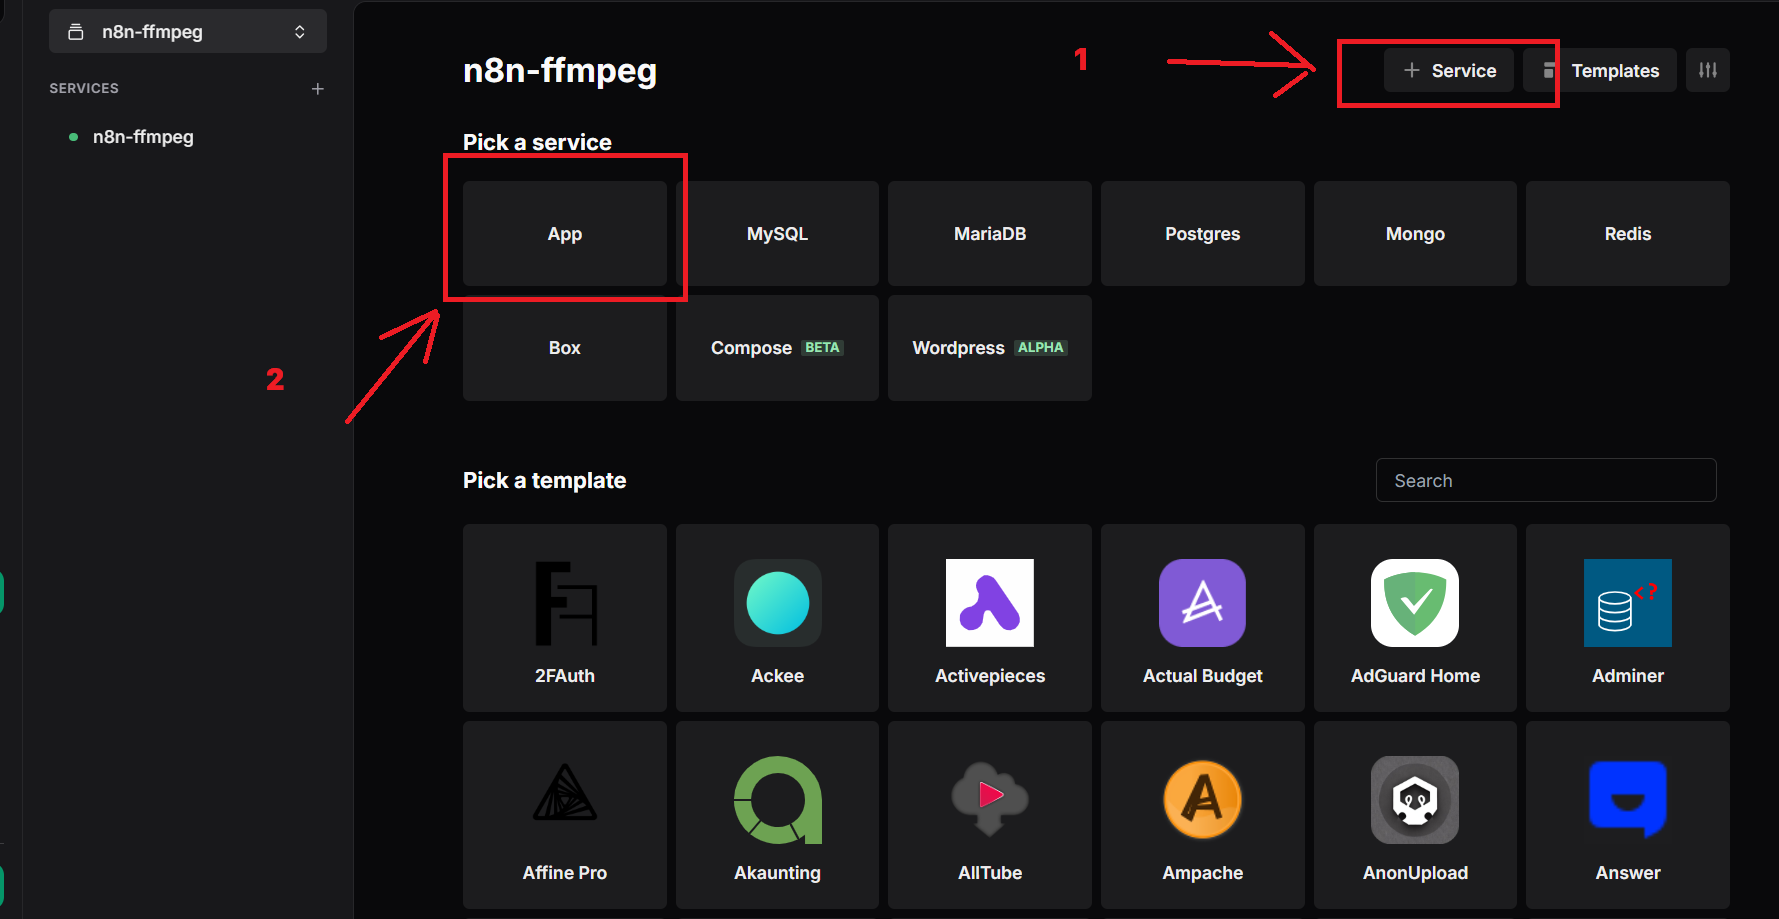Viewport: 1779px width, 919px height.
Task: Select the App service card
Action: pos(564,233)
